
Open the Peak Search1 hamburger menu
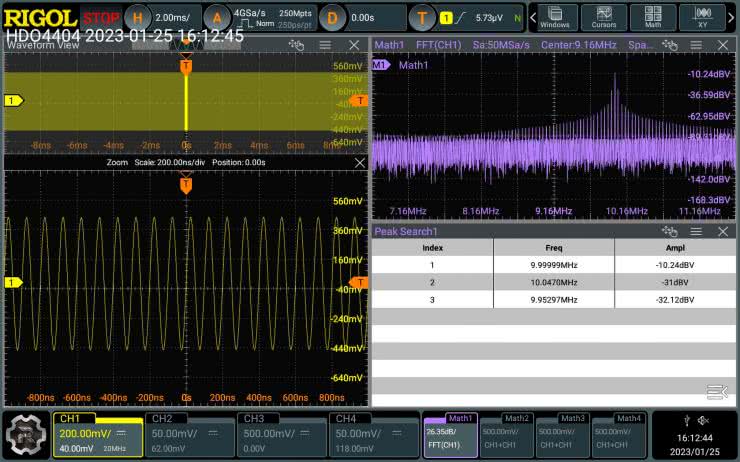click(x=696, y=231)
